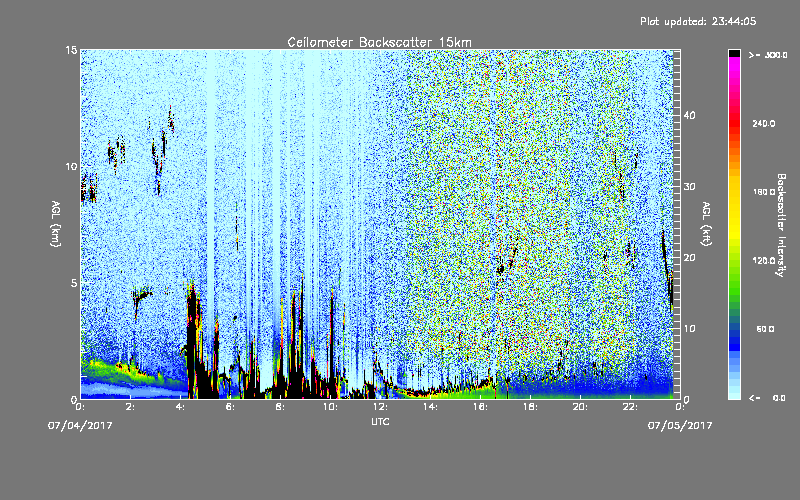
Task: Click the "60.0" colorbar value
Action: coord(765,329)
